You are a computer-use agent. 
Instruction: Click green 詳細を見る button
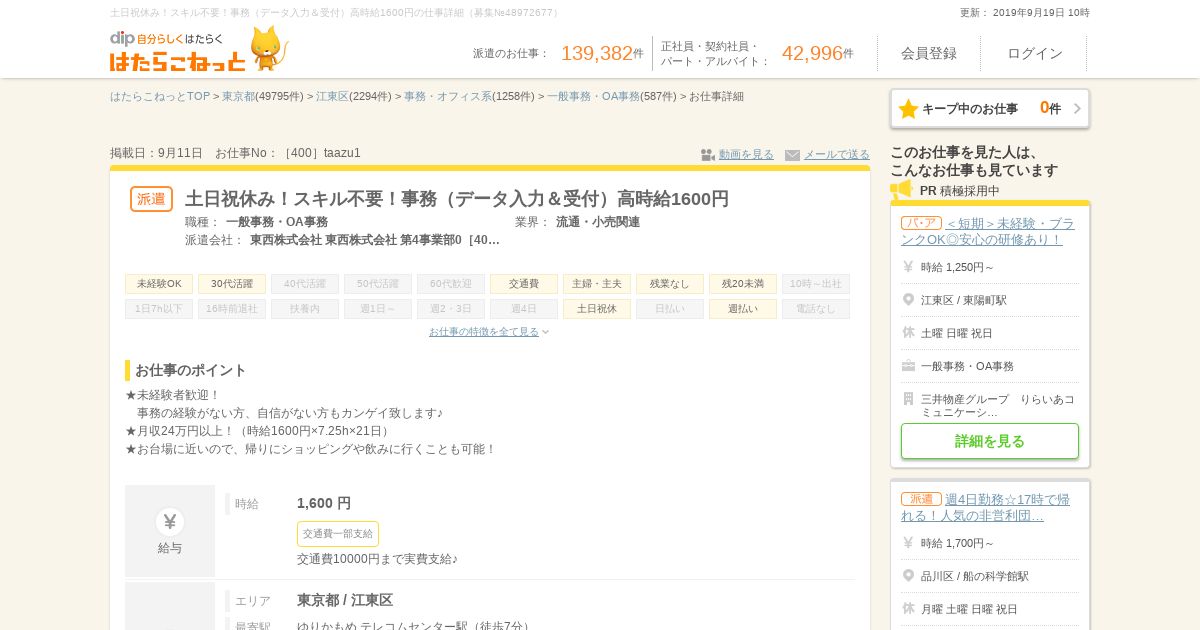(990, 441)
